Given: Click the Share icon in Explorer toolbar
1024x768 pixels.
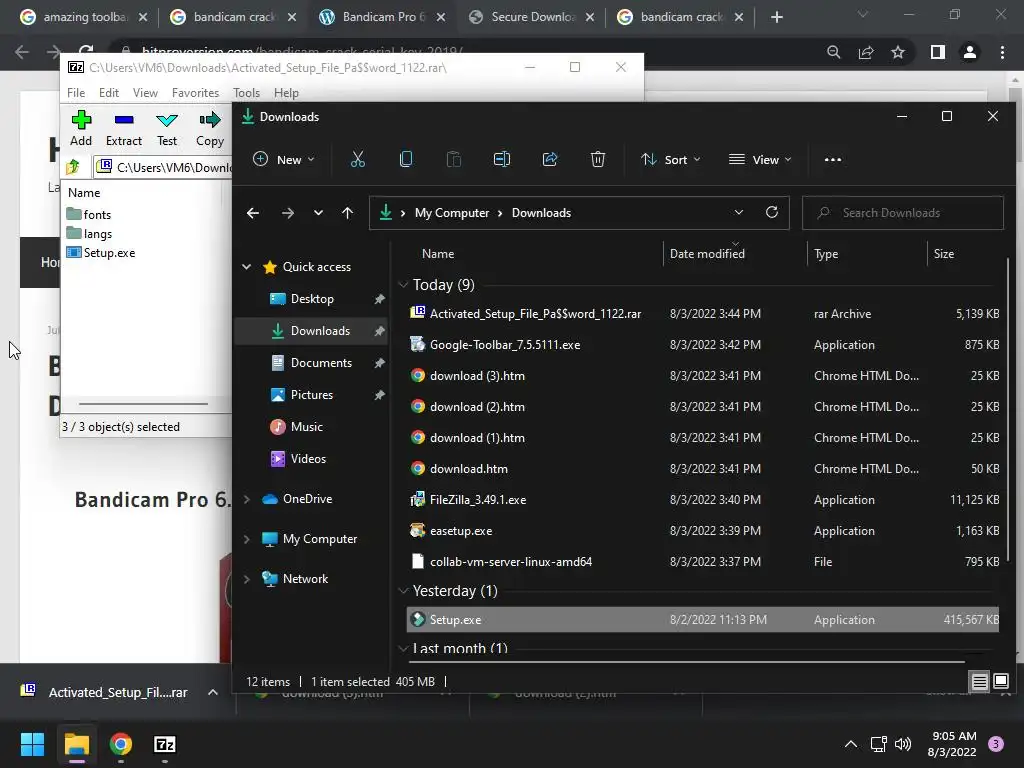Looking at the screenshot, I should click(x=550, y=159).
